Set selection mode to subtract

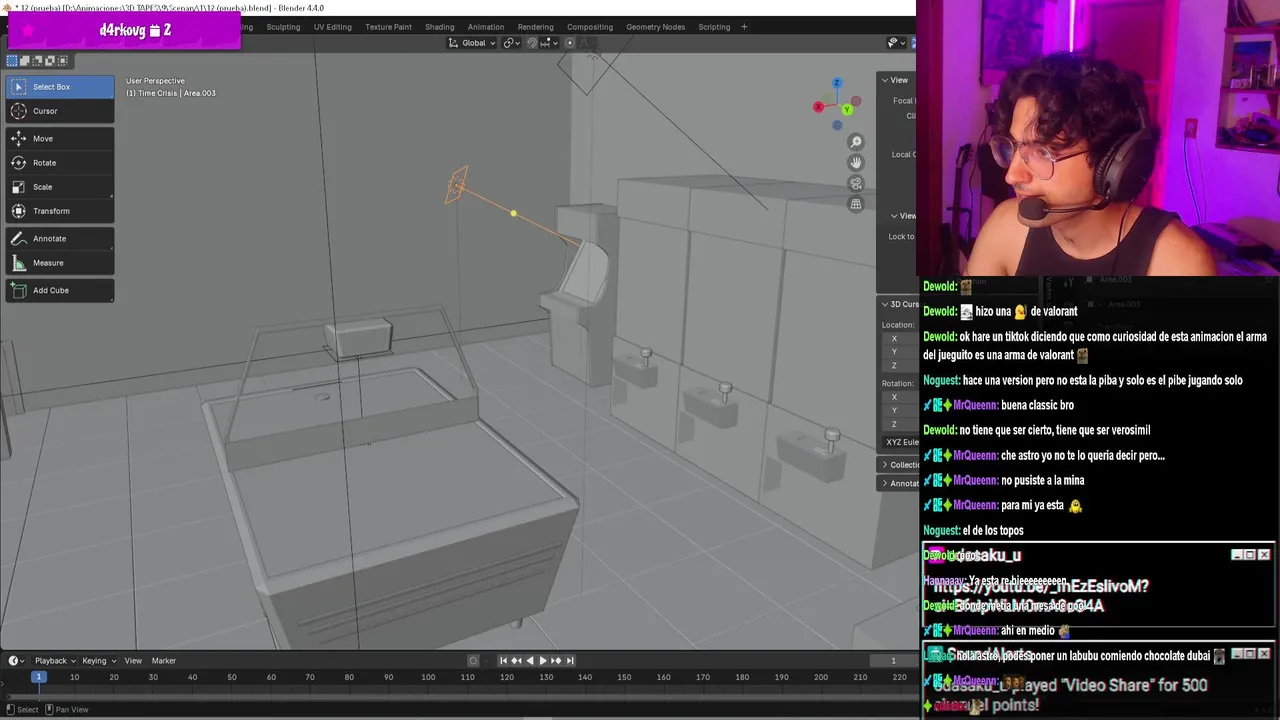click(x=37, y=61)
